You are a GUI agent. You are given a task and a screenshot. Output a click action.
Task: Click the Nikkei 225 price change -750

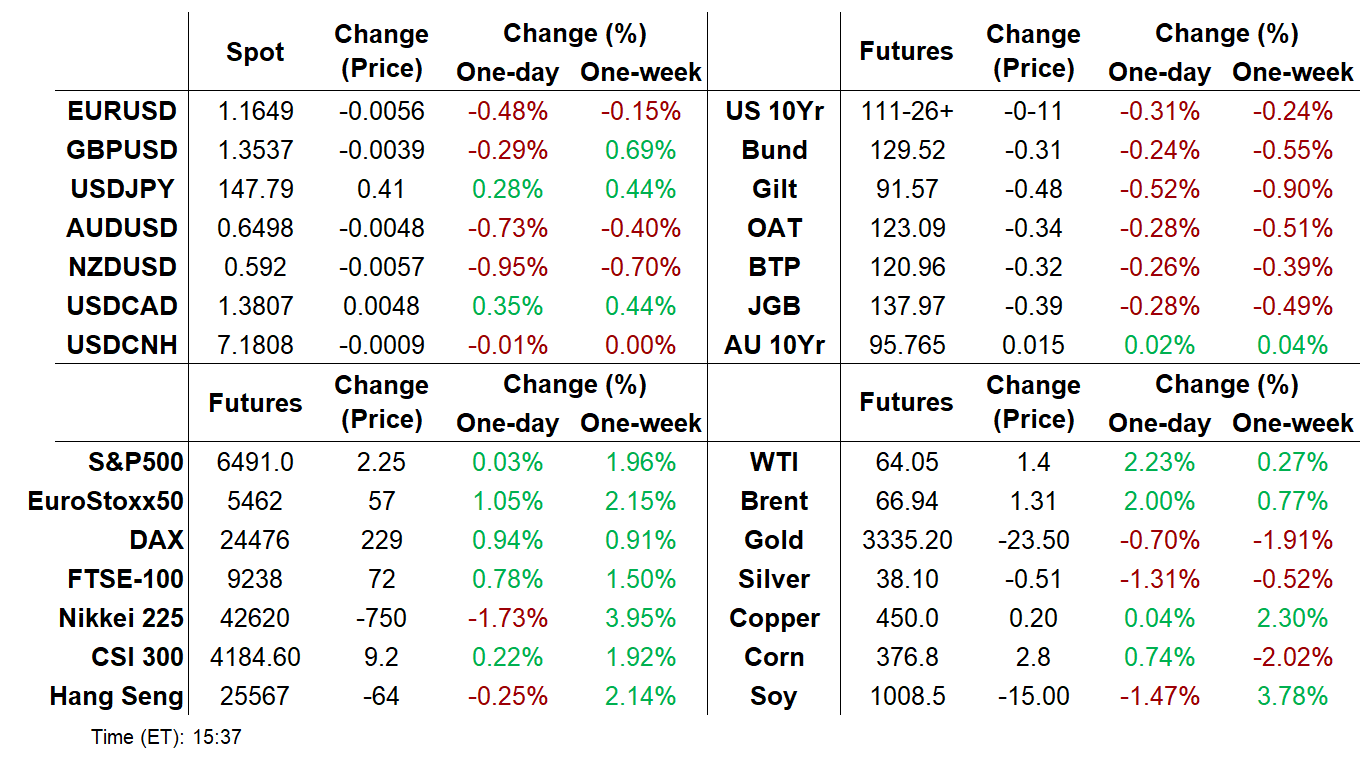[381, 618]
